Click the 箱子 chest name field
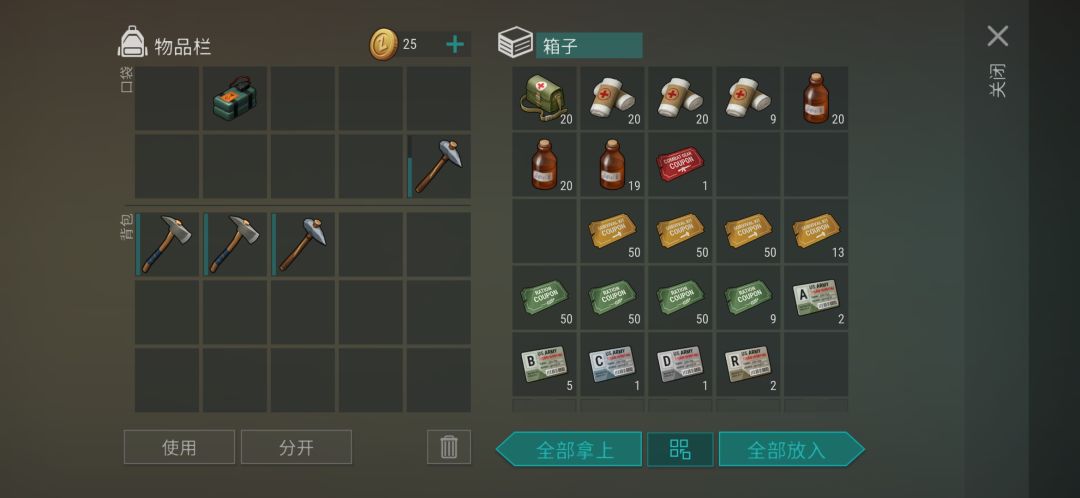This screenshot has width=1080, height=498. click(x=589, y=45)
